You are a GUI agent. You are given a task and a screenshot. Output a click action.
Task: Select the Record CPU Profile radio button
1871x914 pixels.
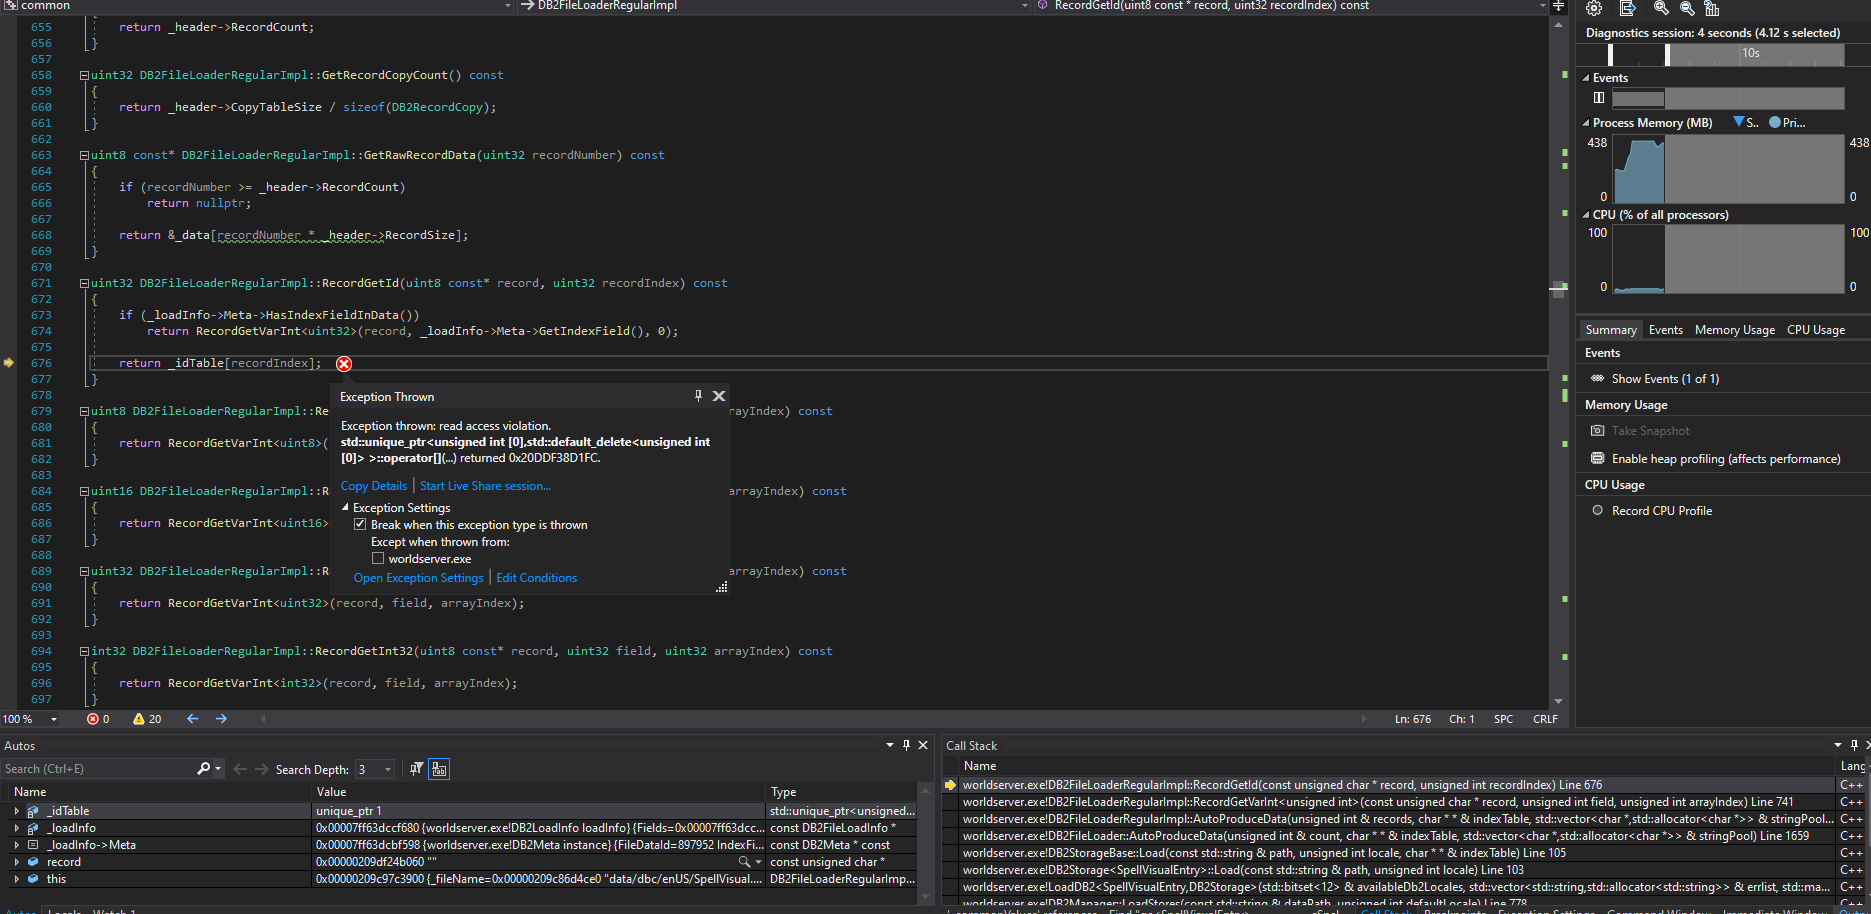tap(1598, 511)
